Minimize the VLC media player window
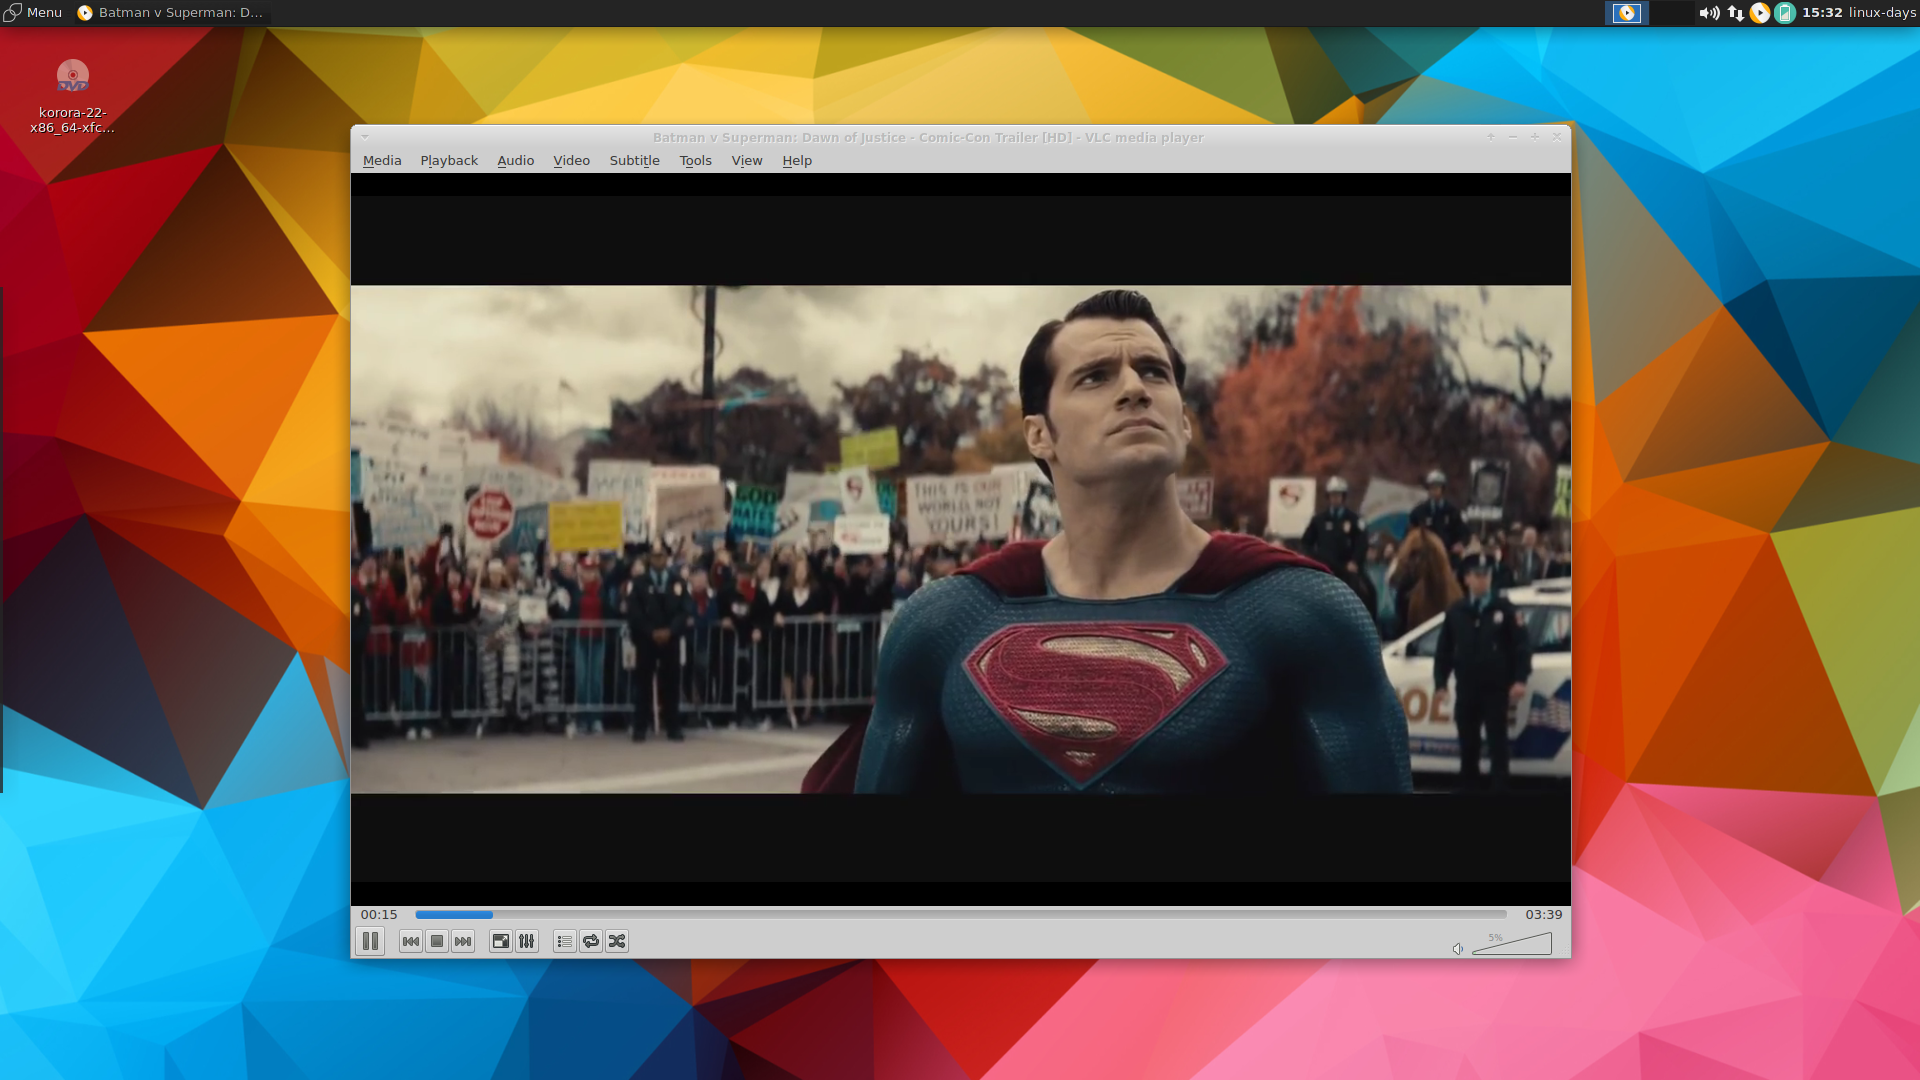 click(1513, 137)
